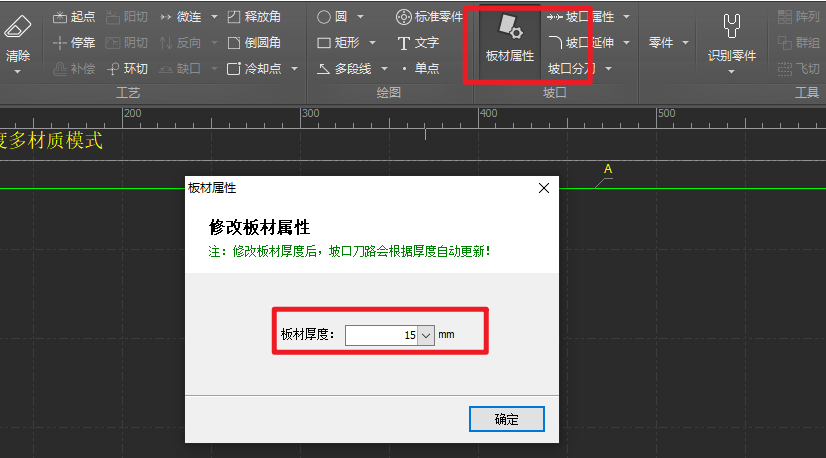Image resolution: width=826 pixels, height=458 pixels.
Task: Click the 坡口分刀 tool
Action: pyautogui.click(x=572, y=69)
